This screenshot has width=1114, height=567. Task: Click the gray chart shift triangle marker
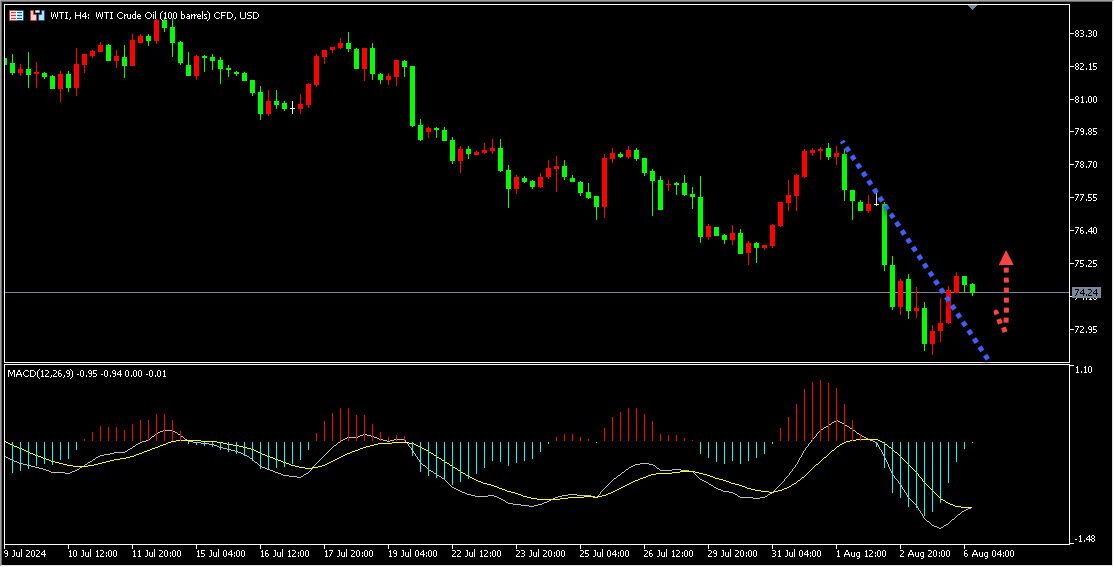pyautogui.click(x=973, y=6)
